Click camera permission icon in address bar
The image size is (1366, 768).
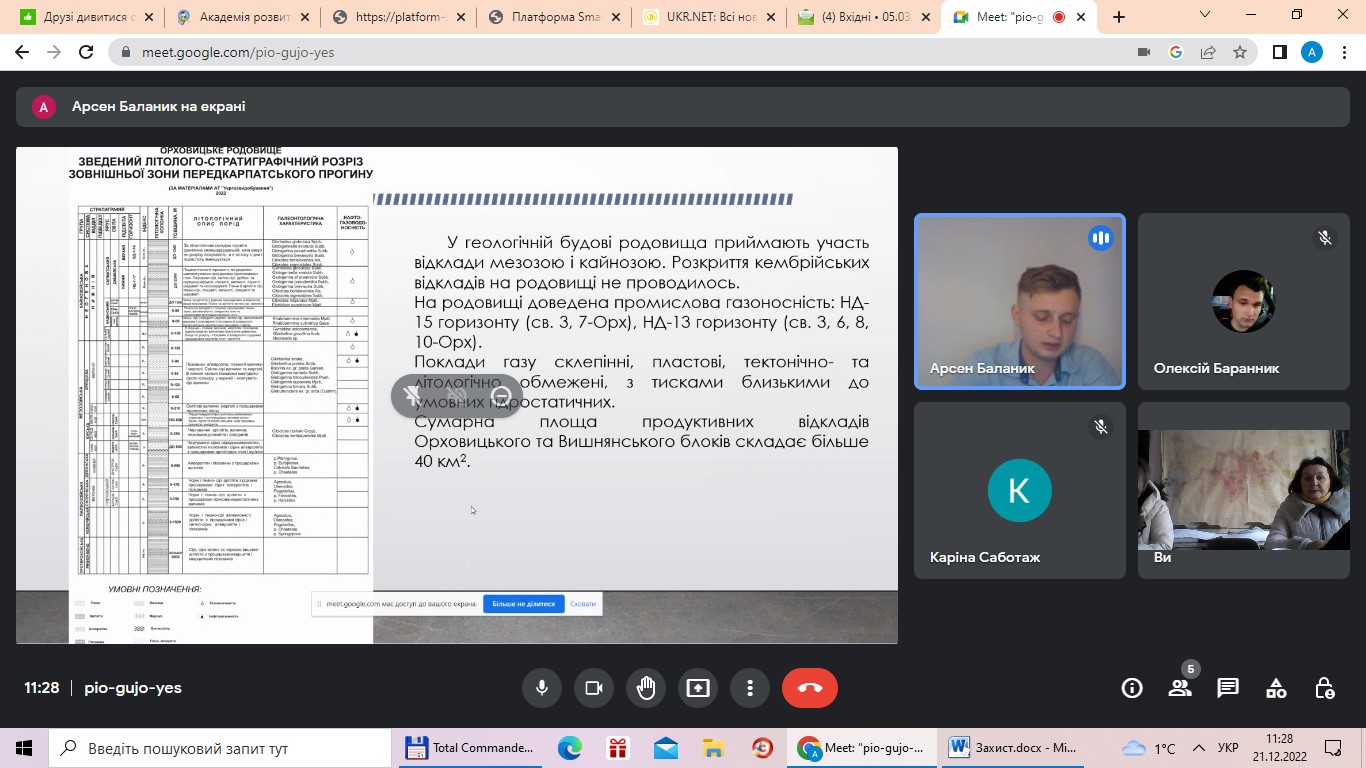(1144, 53)
